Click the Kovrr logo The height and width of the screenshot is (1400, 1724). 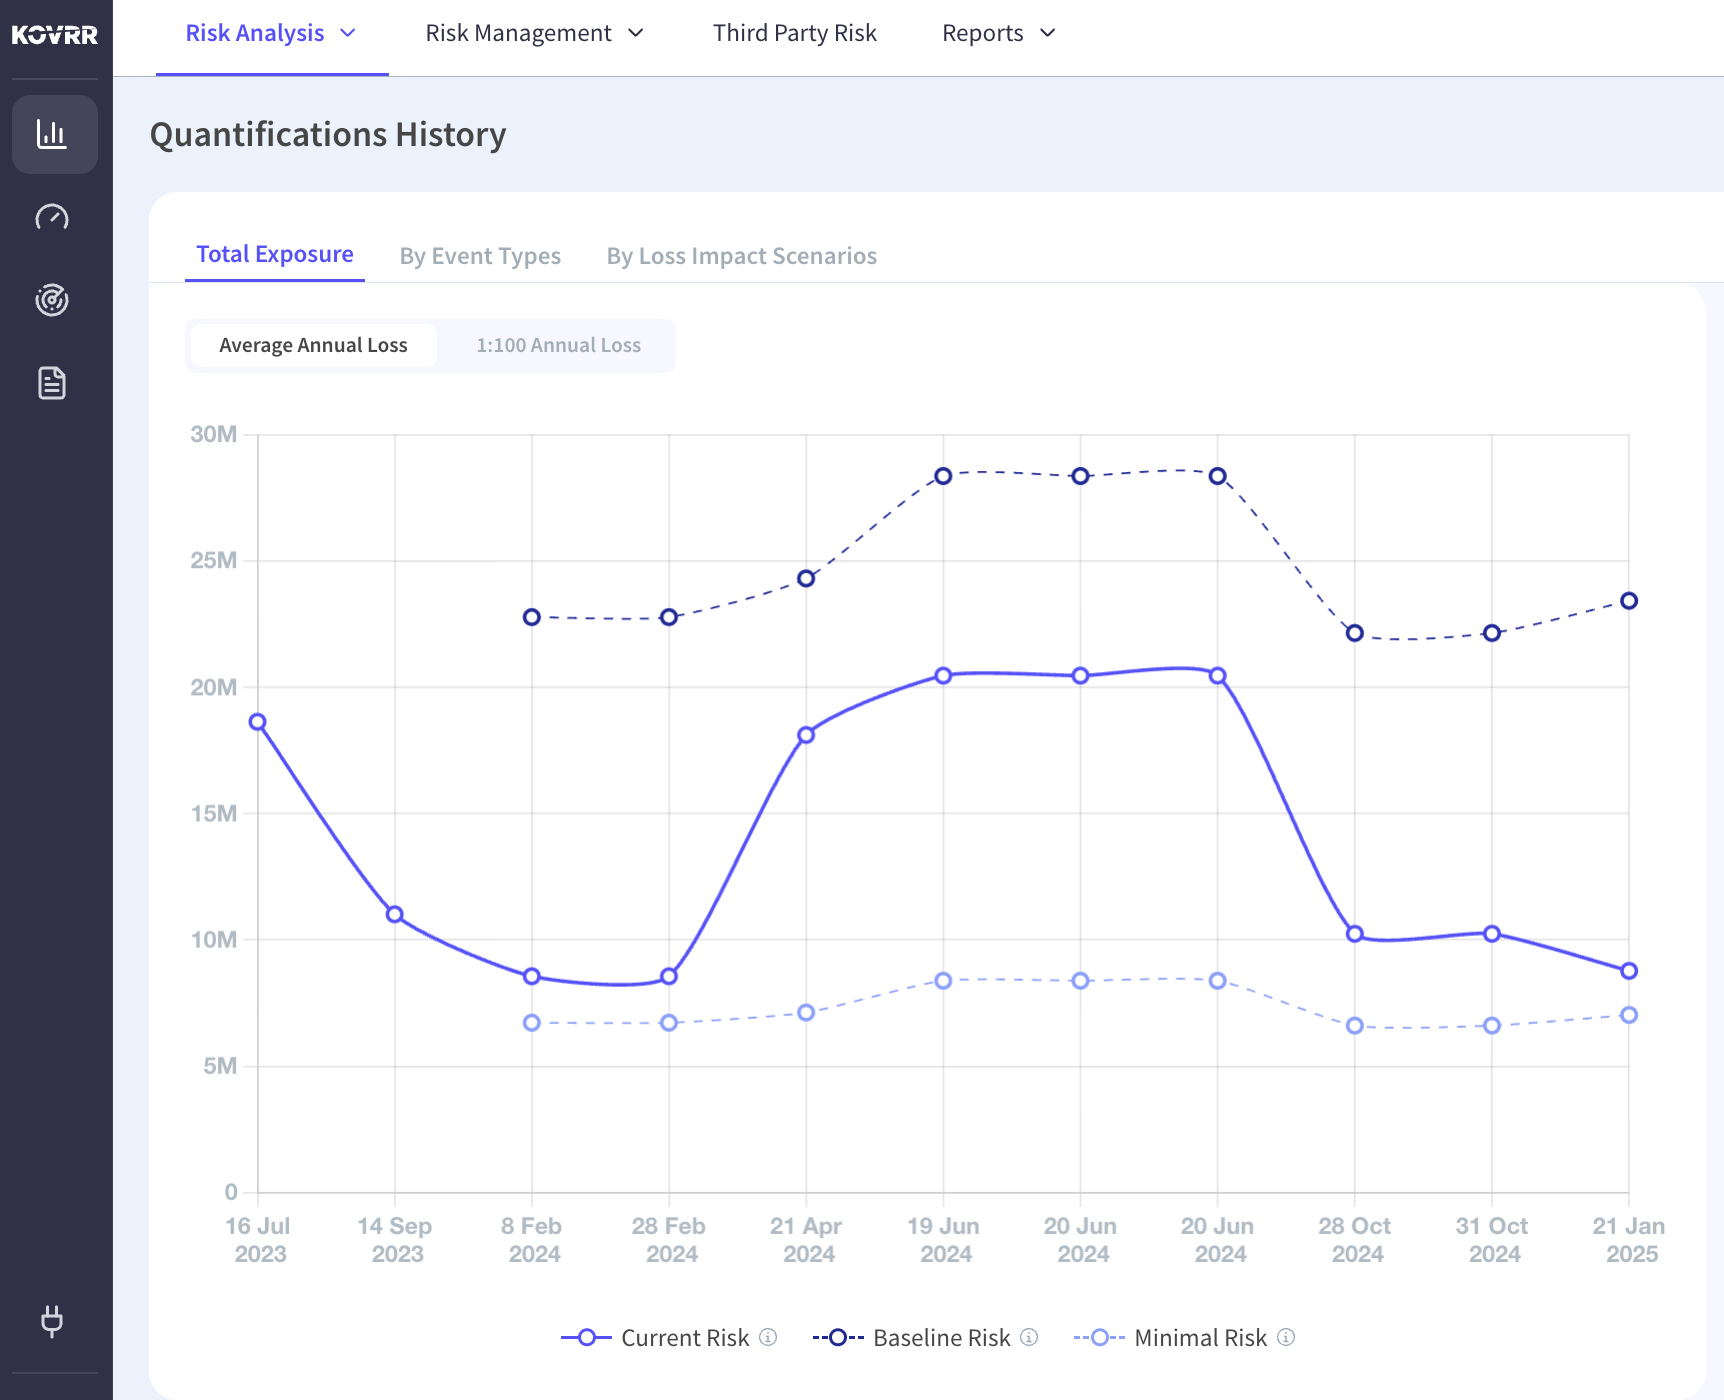click(x=55, y=35)
